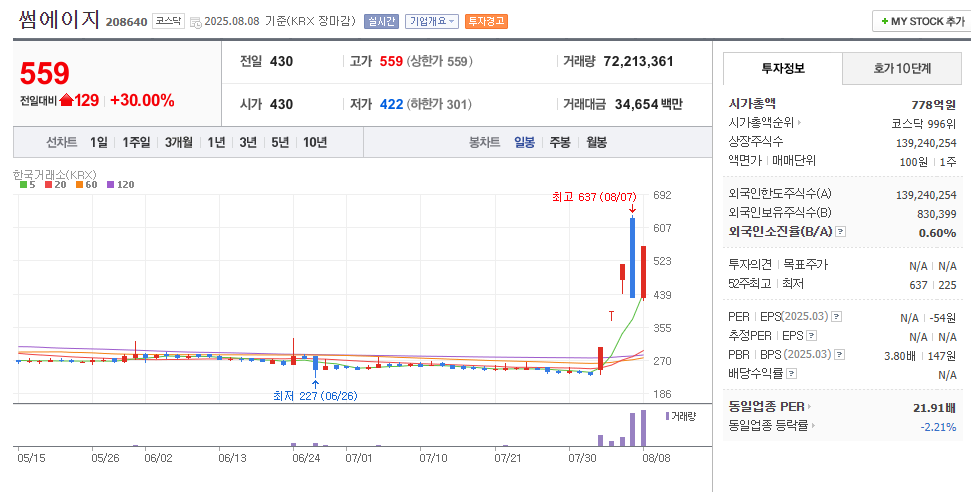Select the 주봉 candle chart
Viewport: 971px width, 492px height.
[560, 143]
